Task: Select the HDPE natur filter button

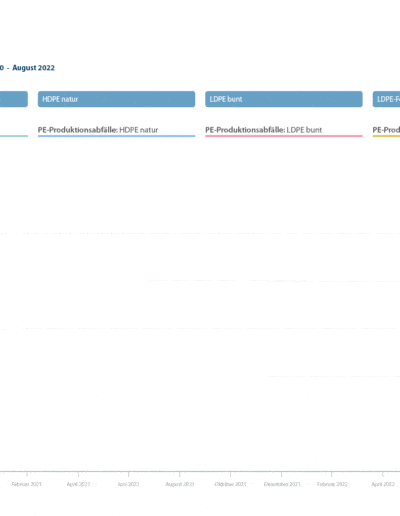Action: (x=116, y=99)
